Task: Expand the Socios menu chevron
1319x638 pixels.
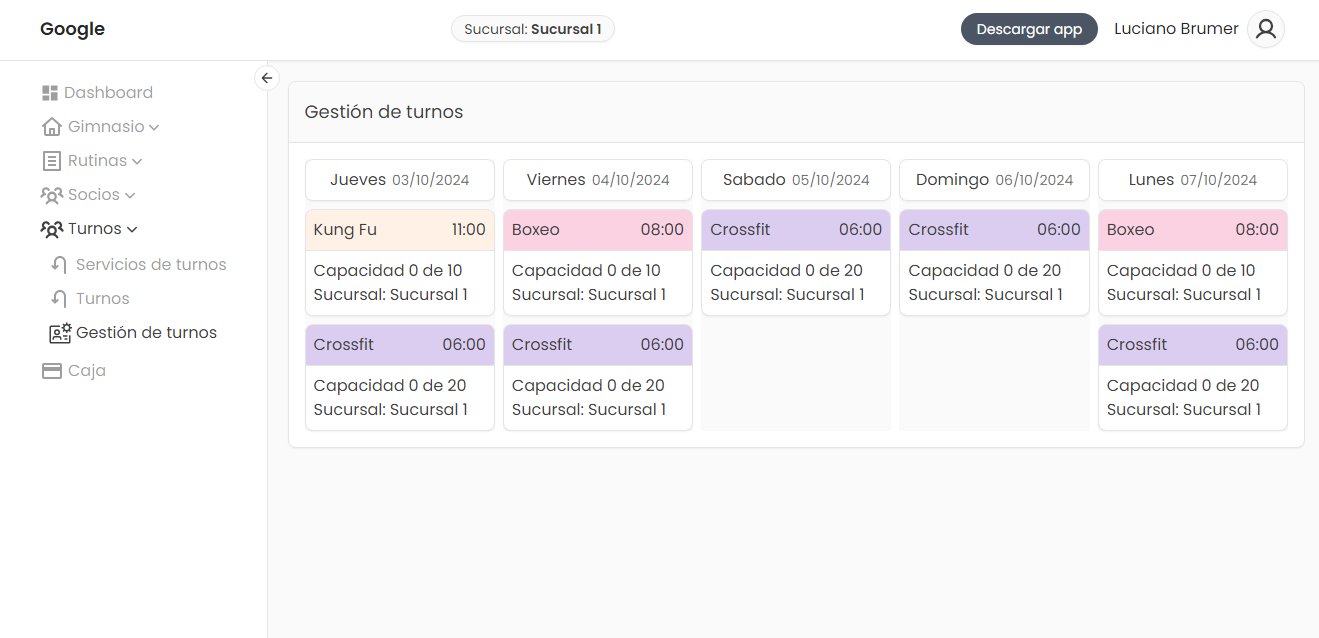Action: [x=130, y=196]
